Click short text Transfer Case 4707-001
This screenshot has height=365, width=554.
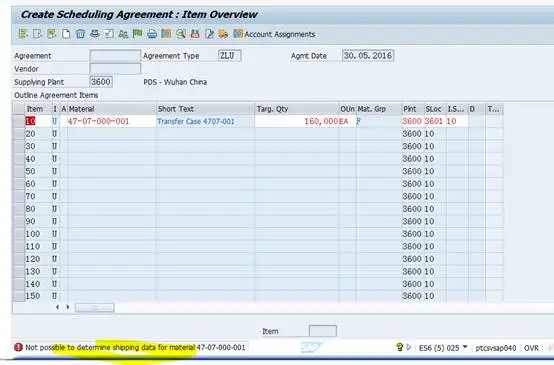tap(205, 121)
